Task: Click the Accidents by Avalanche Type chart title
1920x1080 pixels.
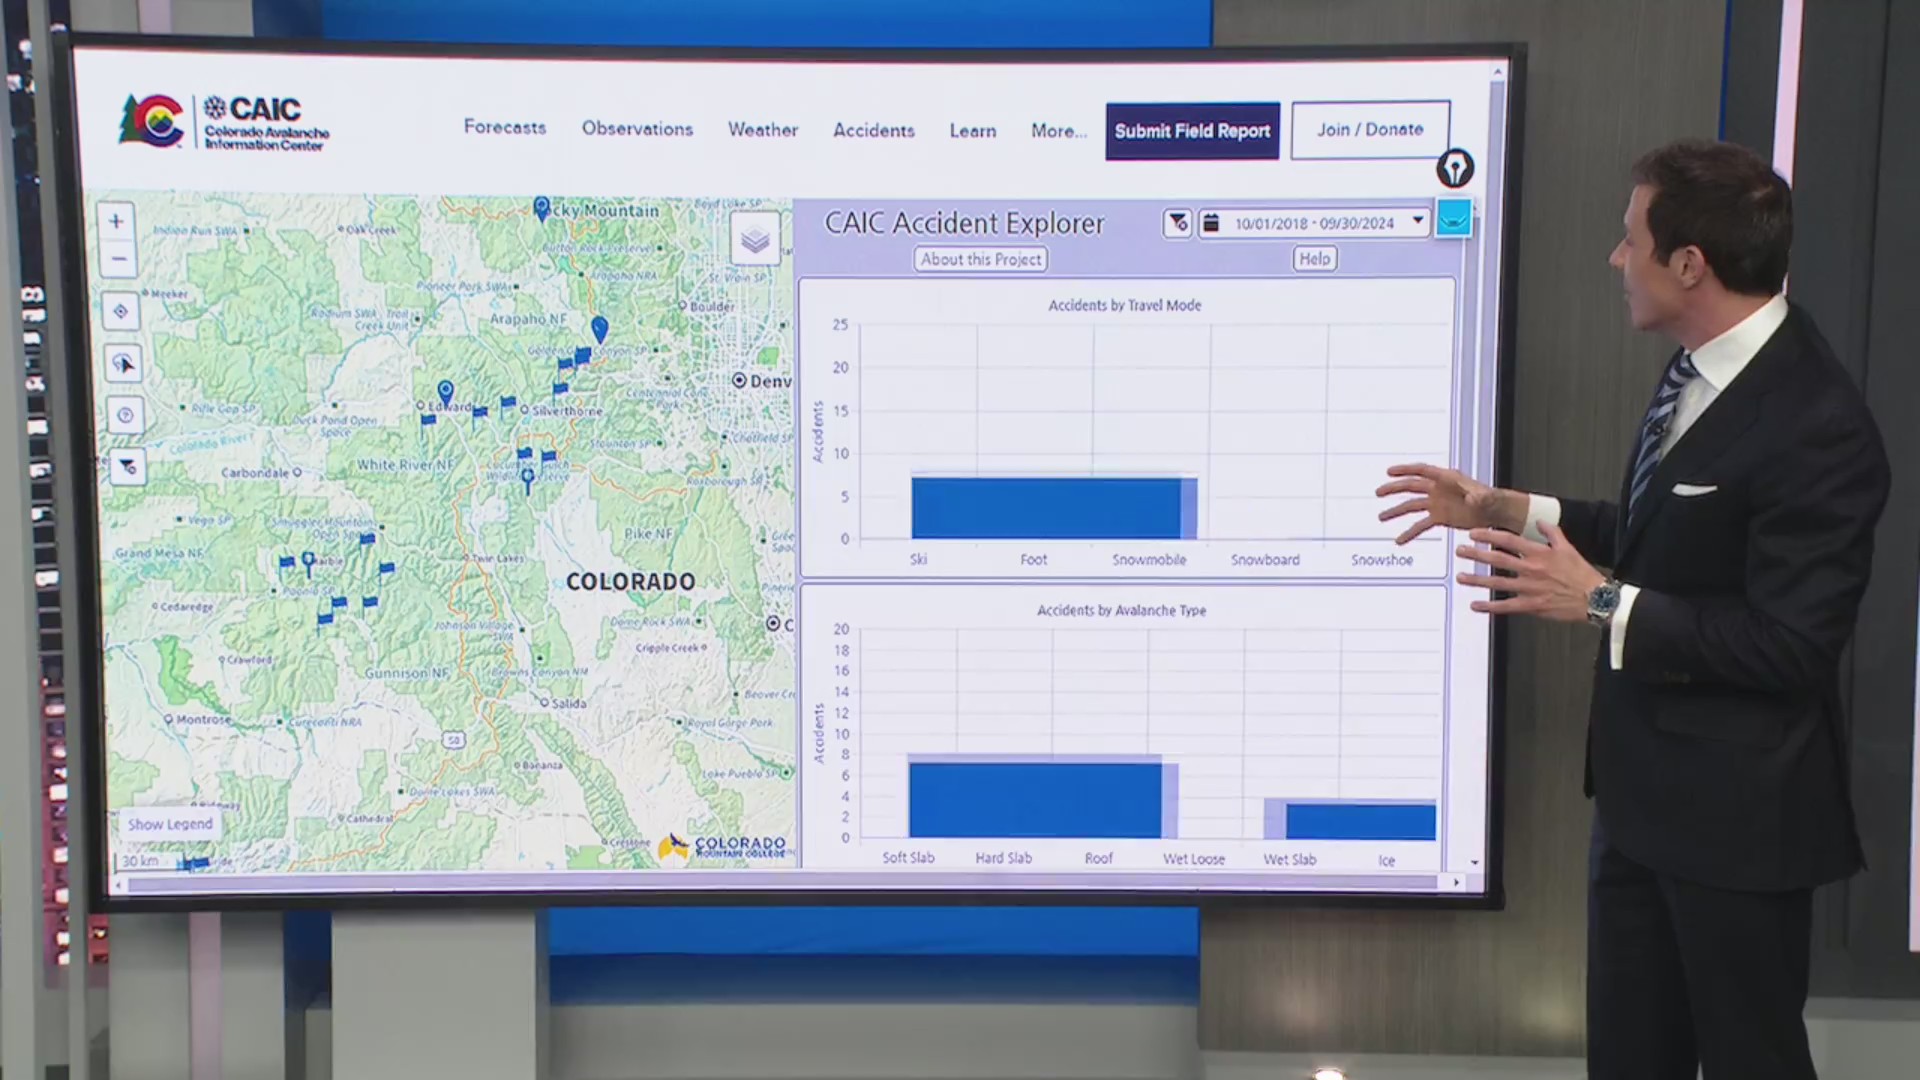Action: tap(1121, 610)
